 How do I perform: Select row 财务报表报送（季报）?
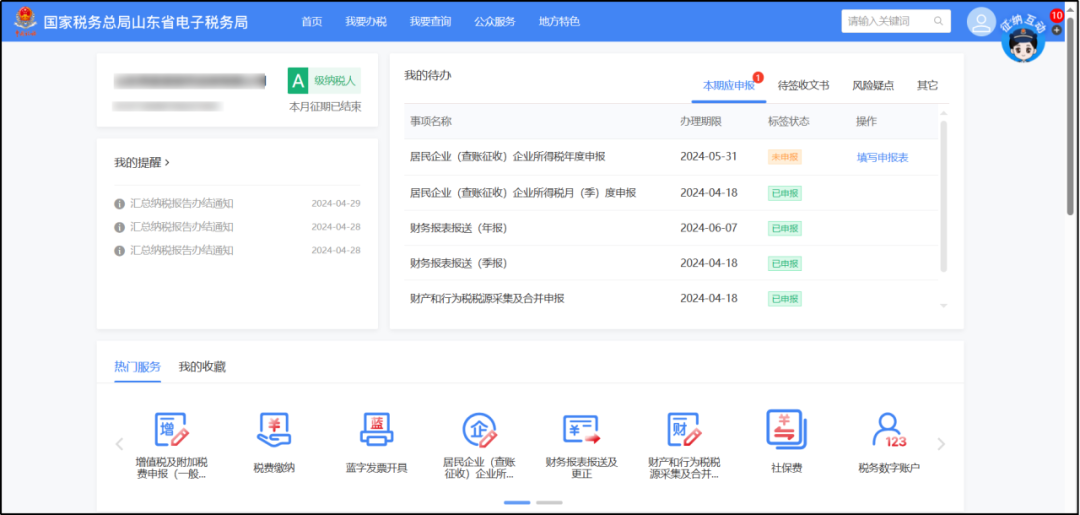tap(672, 263)
